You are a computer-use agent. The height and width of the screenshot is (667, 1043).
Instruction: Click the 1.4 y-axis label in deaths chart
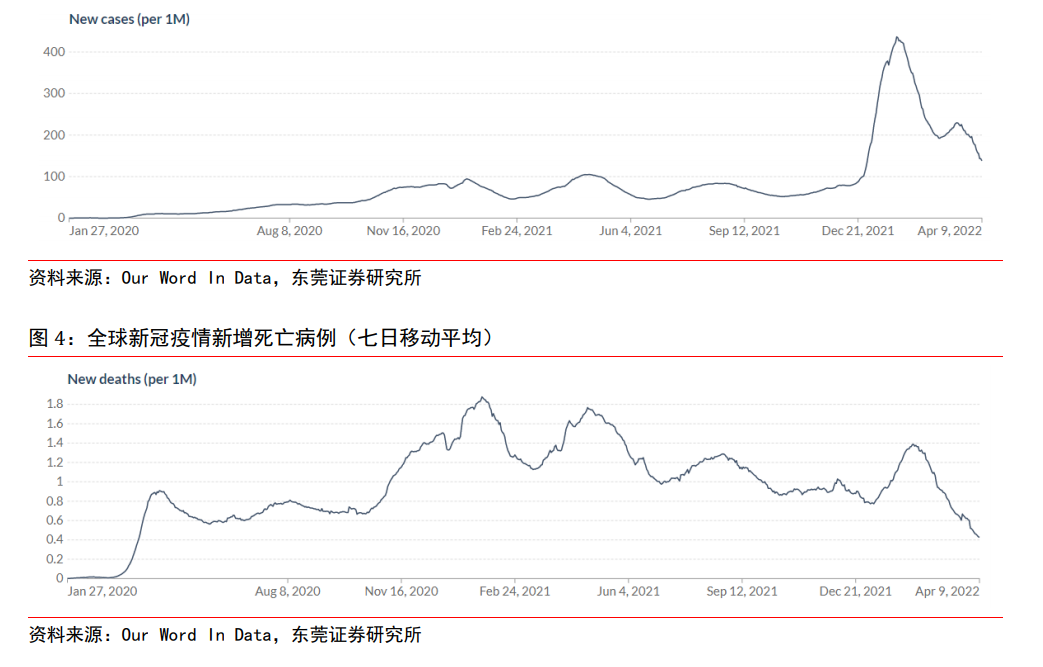coord(55,443)
